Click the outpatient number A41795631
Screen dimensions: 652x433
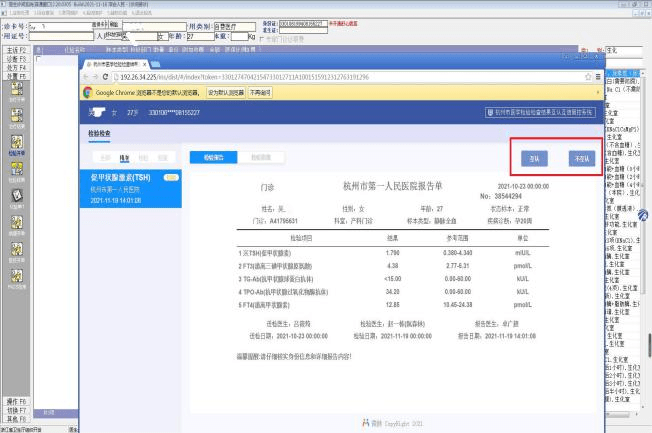tap(284, 221)
